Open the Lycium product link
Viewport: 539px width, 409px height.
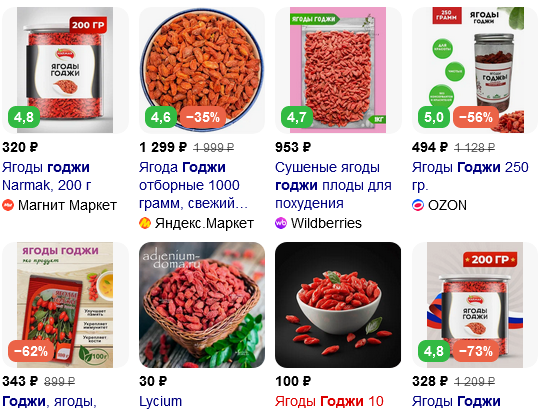coord(161,401)
